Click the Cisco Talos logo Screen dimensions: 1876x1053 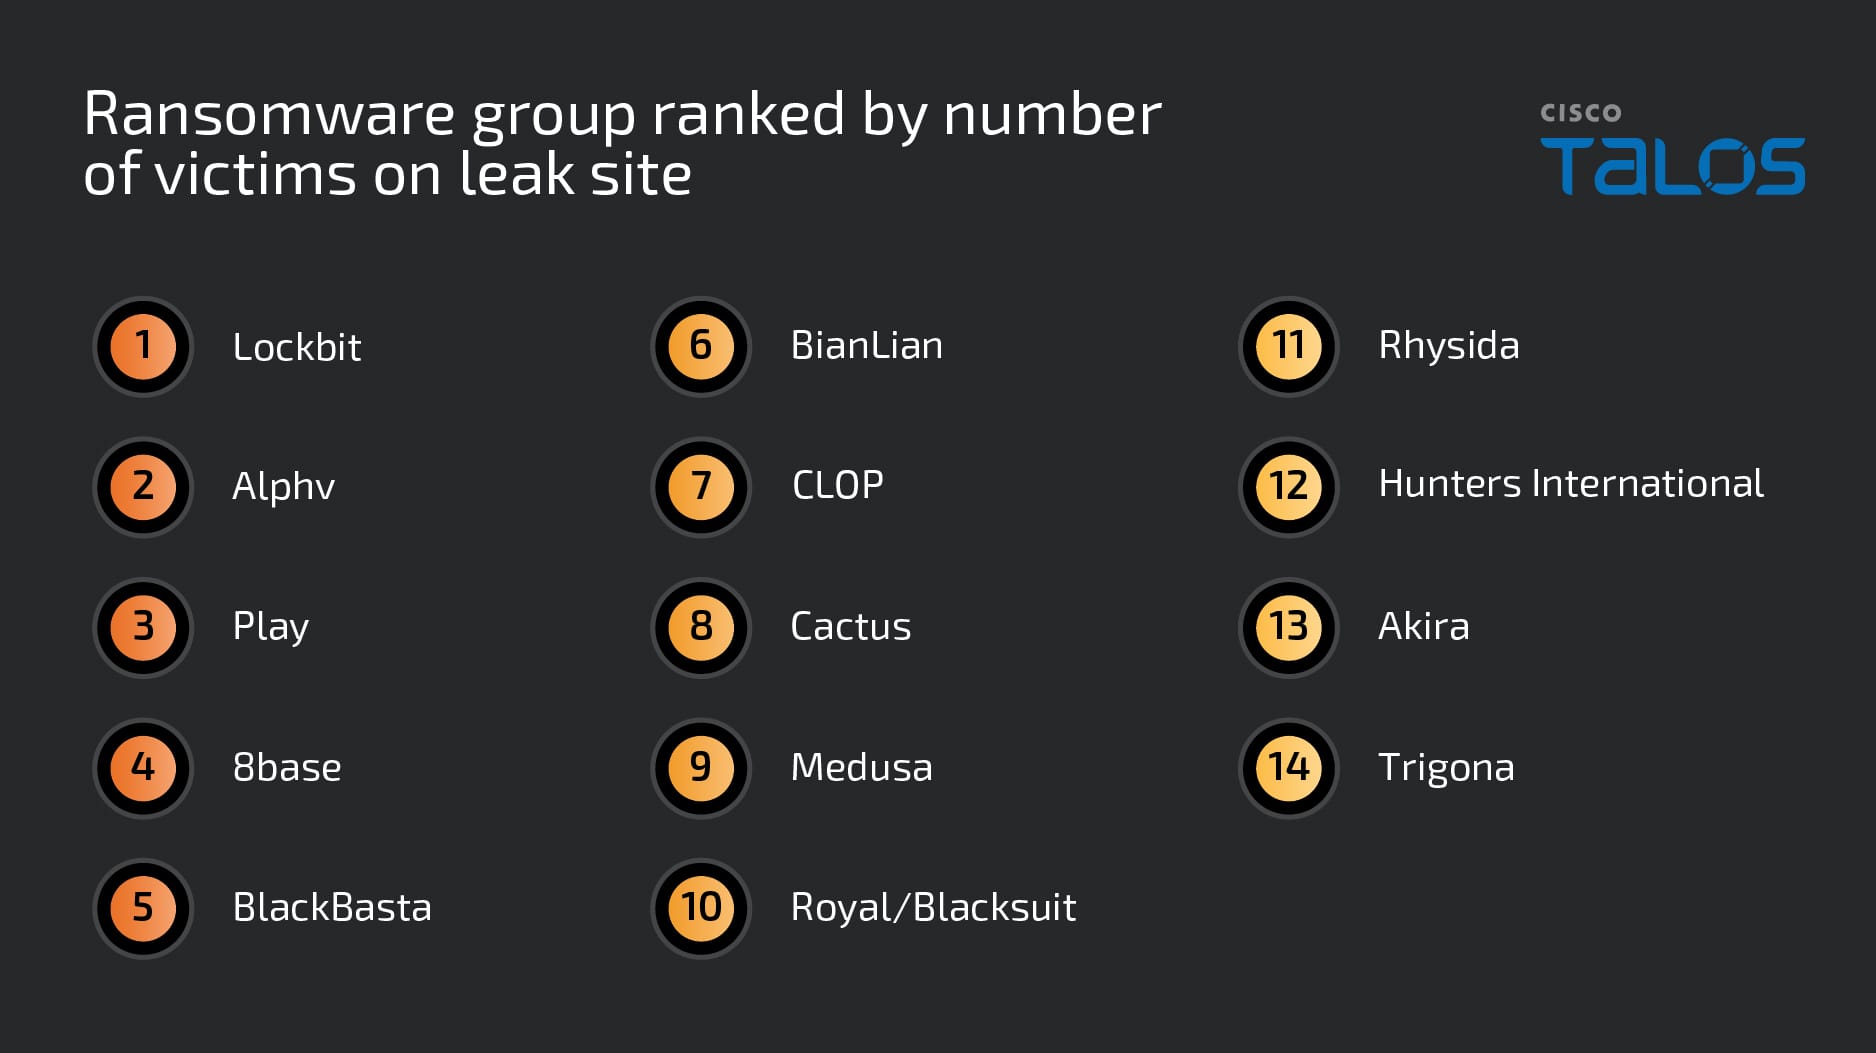coord(1672,150)
